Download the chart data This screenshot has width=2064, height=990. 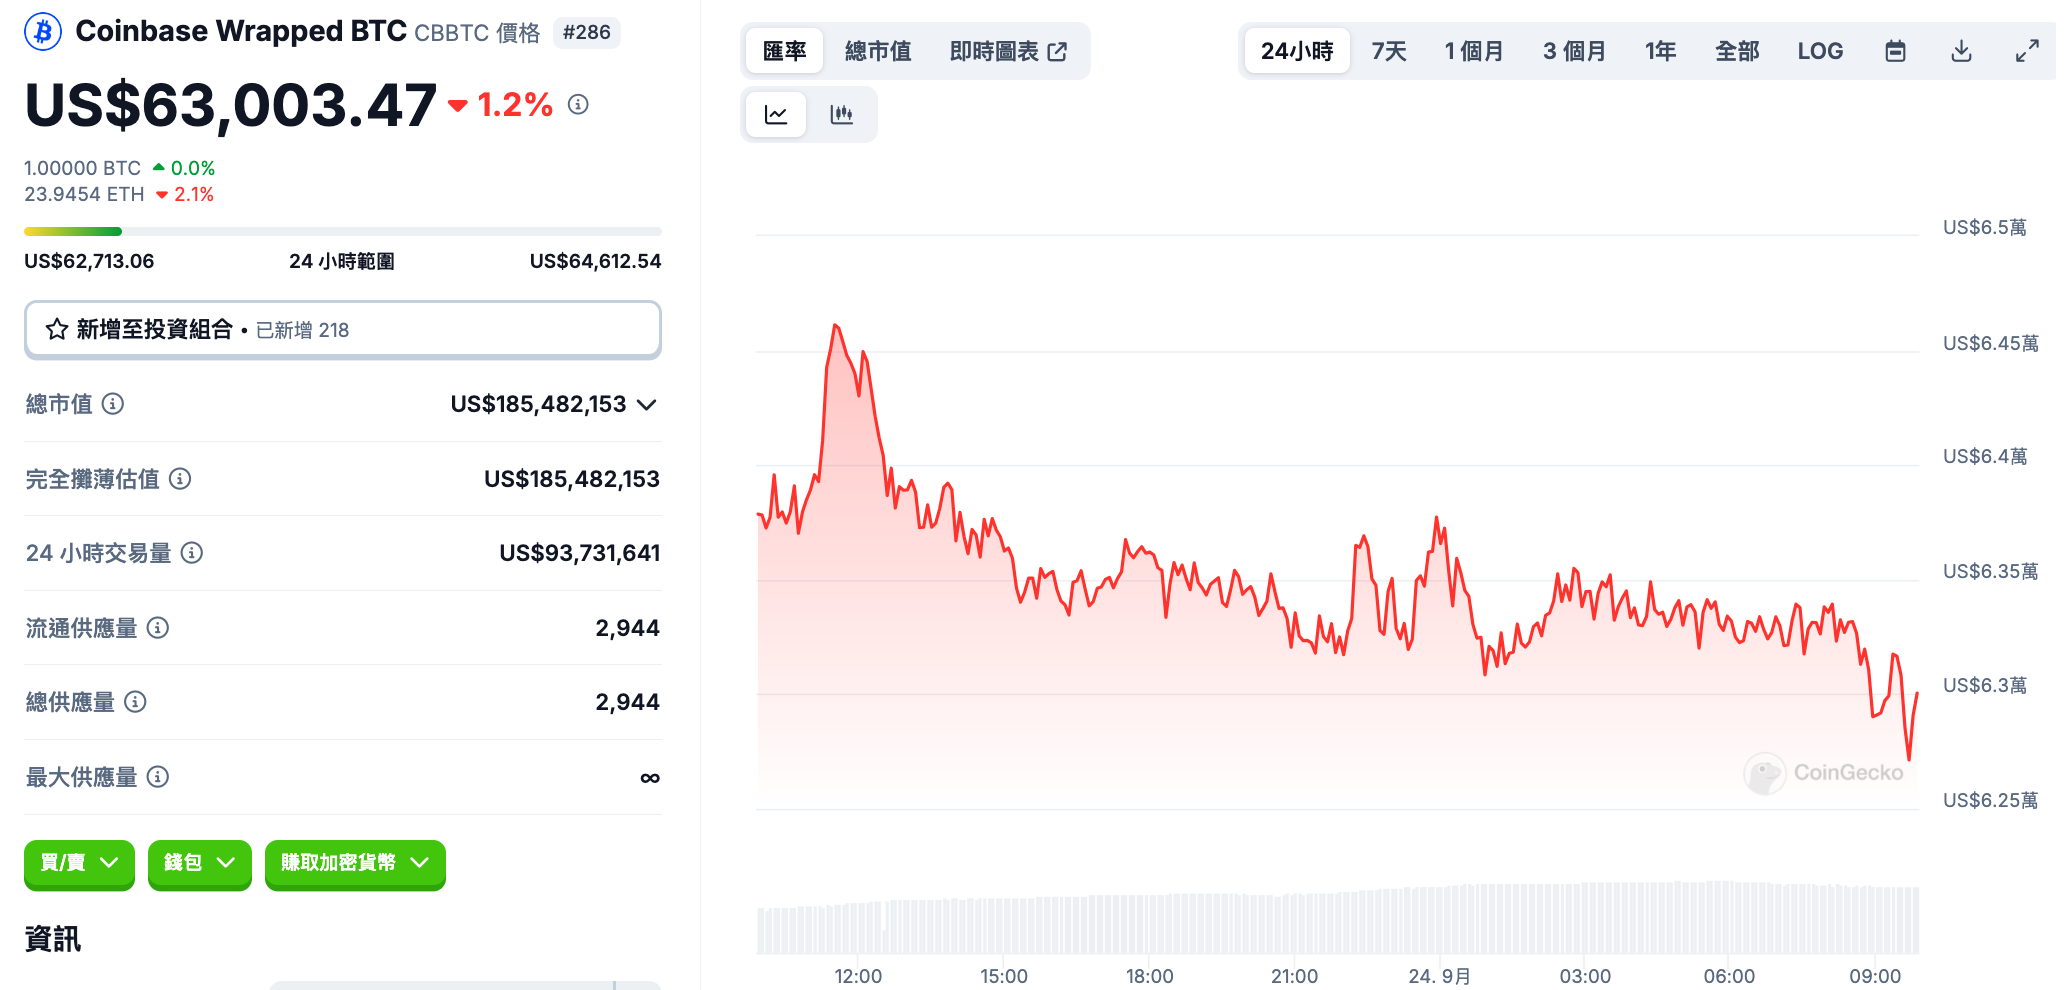[x=1961, y=51]
